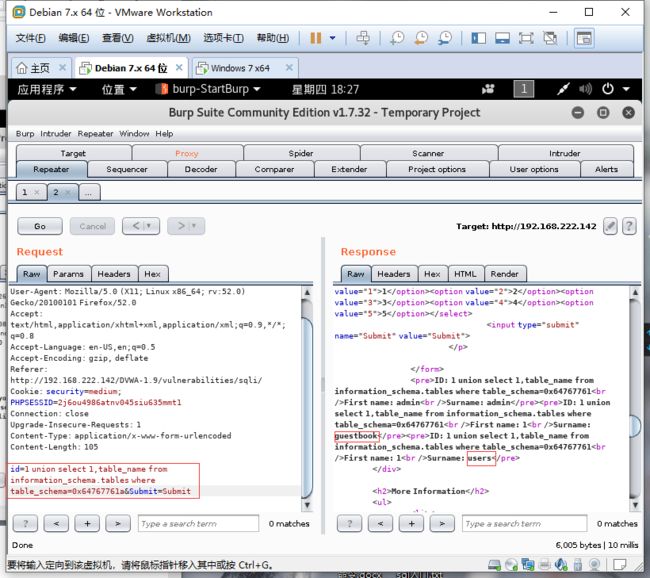The image size is (650, 578).
Task: Open the 虚拟机(M) menu
Action: pyautogui.click(x=168, y=38)
